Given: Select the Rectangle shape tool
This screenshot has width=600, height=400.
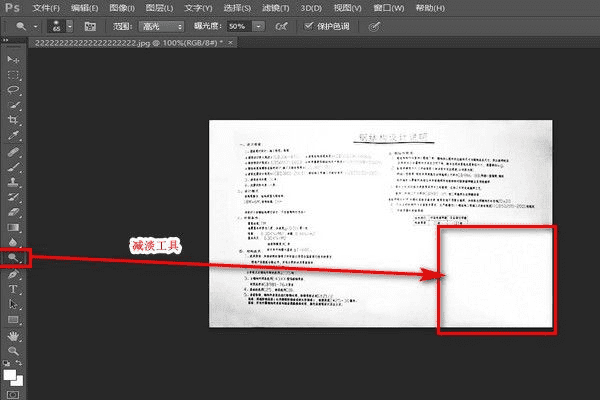Looking at the screenshot, I should (x=13, y=320).
